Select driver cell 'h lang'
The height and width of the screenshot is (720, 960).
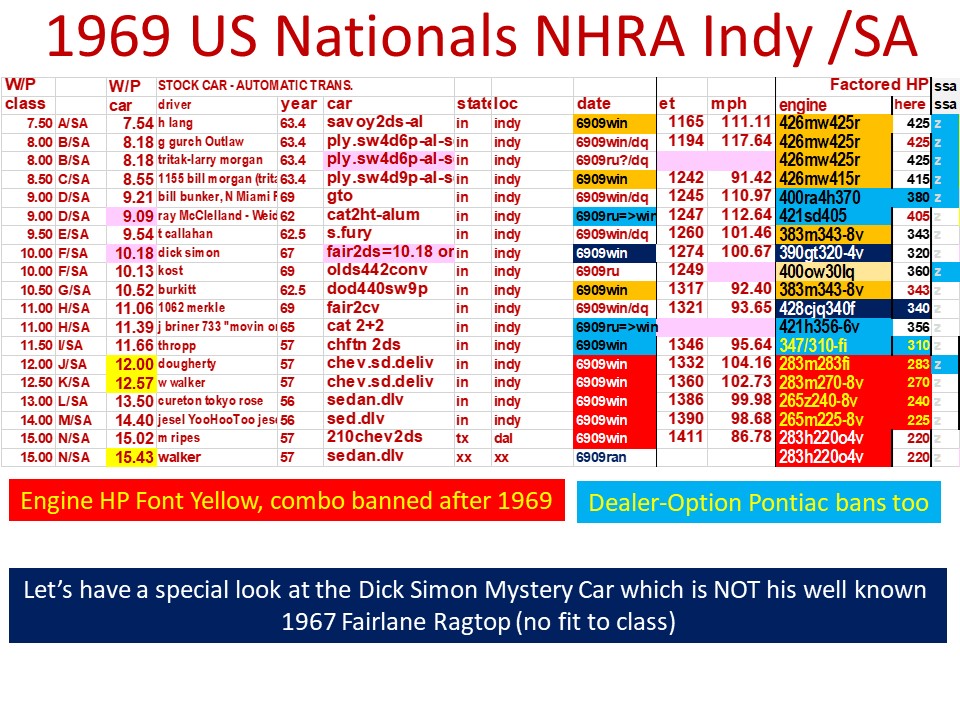point(175,123)
